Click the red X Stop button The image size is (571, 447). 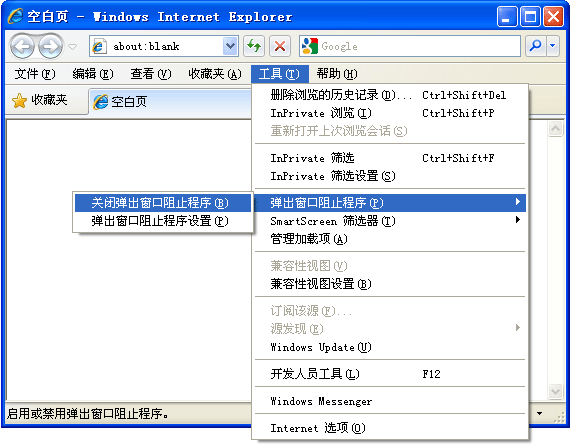(280, 46)
